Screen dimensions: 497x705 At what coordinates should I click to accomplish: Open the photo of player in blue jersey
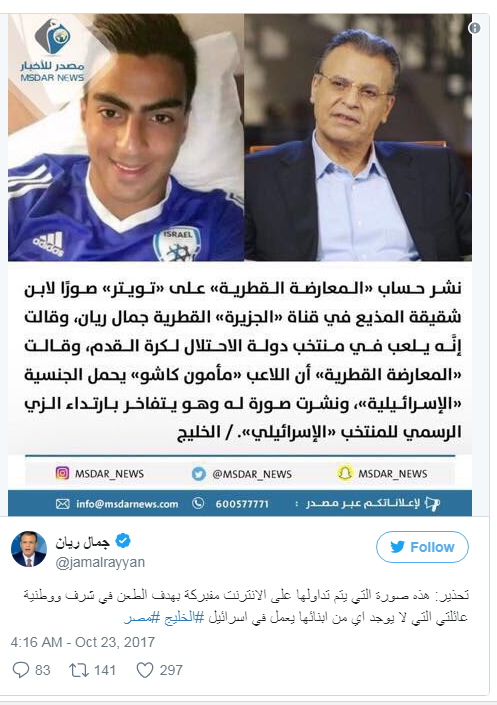pyautogui.click(x=126, y=138)
